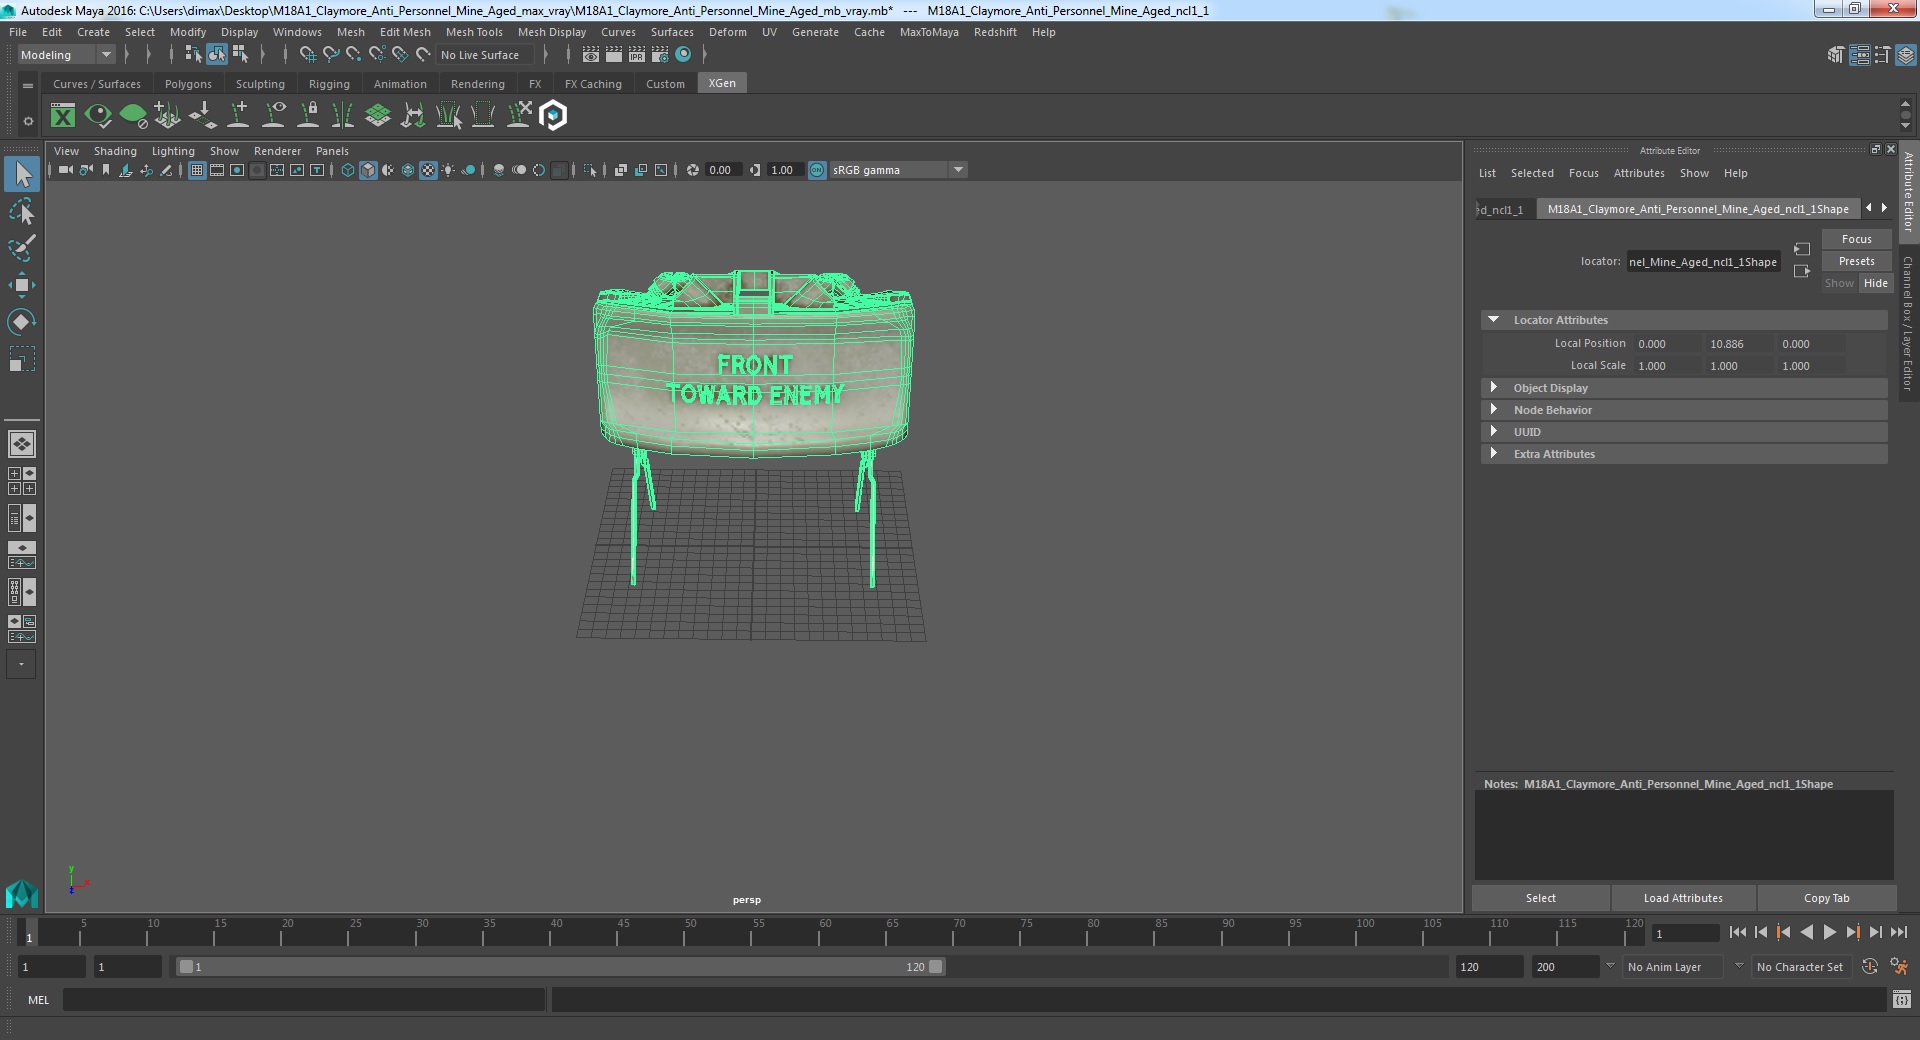This screenshot has height=1040, width=1920.
Task: Click the XGen preview eye icon
Action: 98,116
